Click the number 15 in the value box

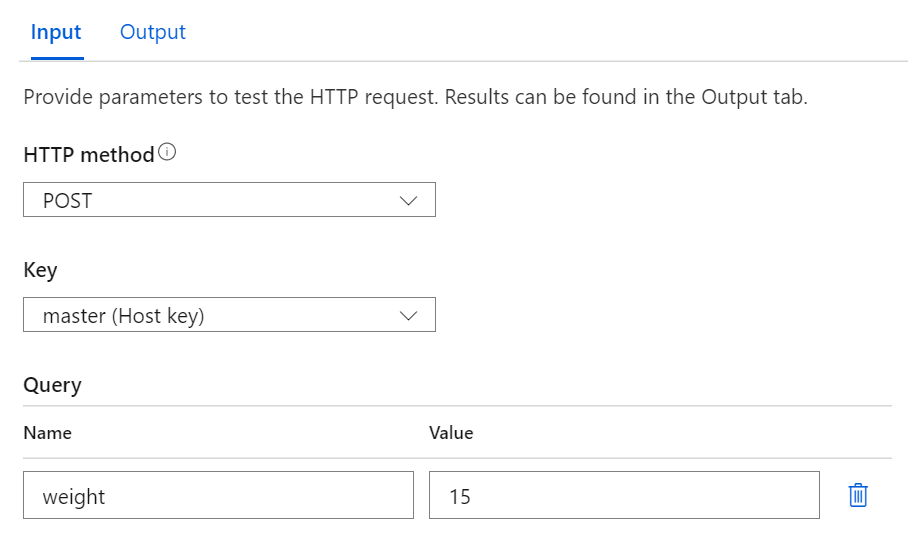point(460,497)
